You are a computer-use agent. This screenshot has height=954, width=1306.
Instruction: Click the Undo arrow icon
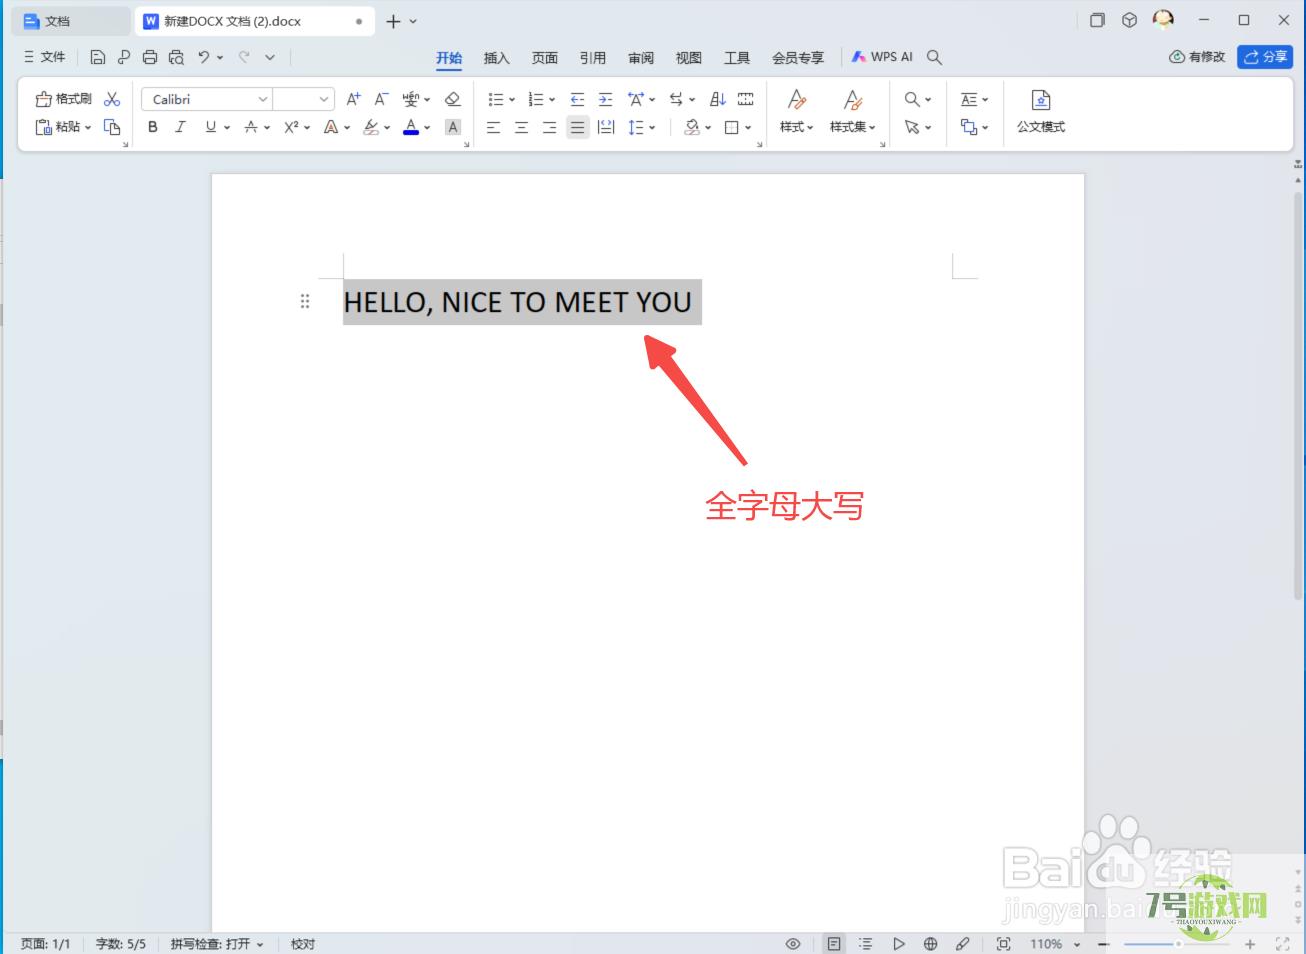pos(204,57)
